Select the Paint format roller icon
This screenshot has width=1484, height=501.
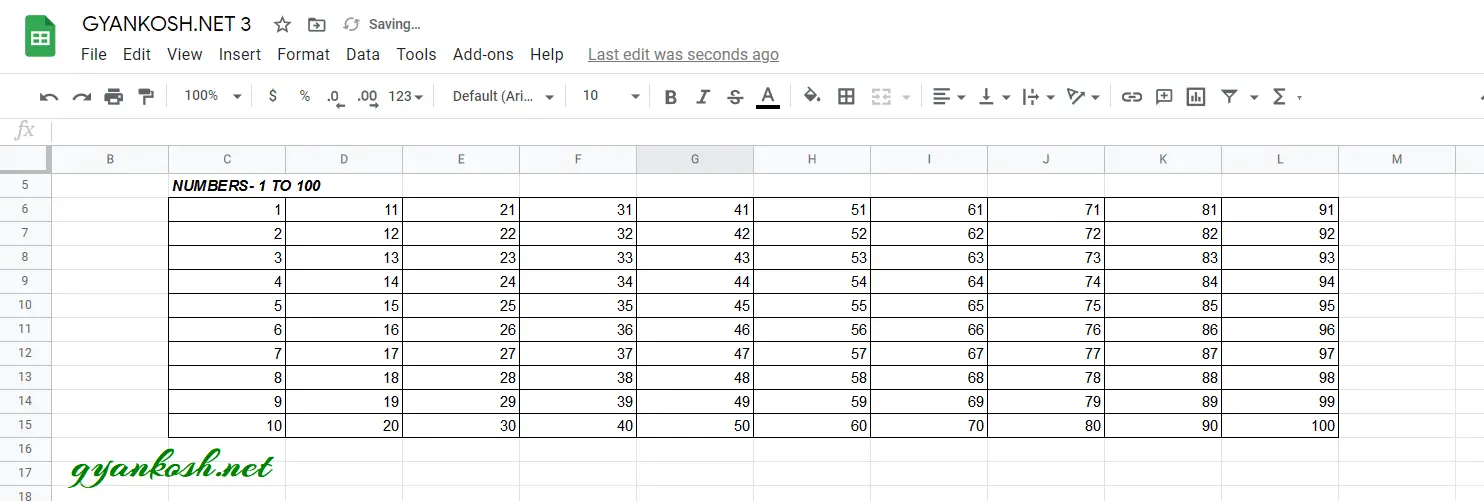(x=146, y=97)
